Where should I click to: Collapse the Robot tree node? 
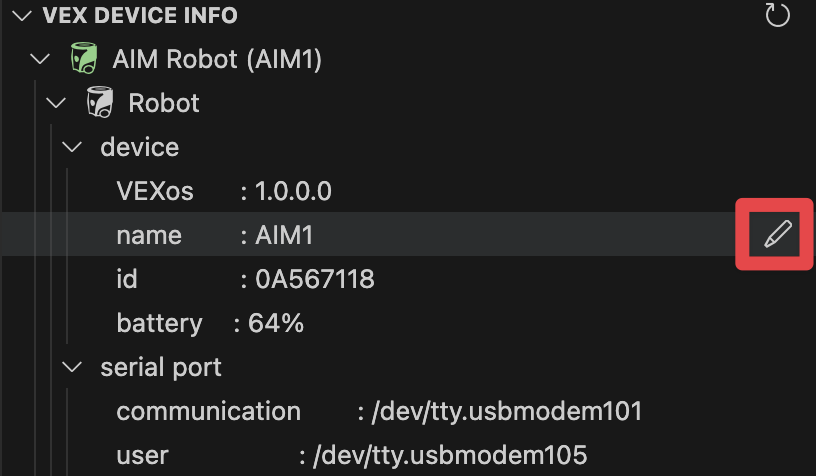pos(58,103)
